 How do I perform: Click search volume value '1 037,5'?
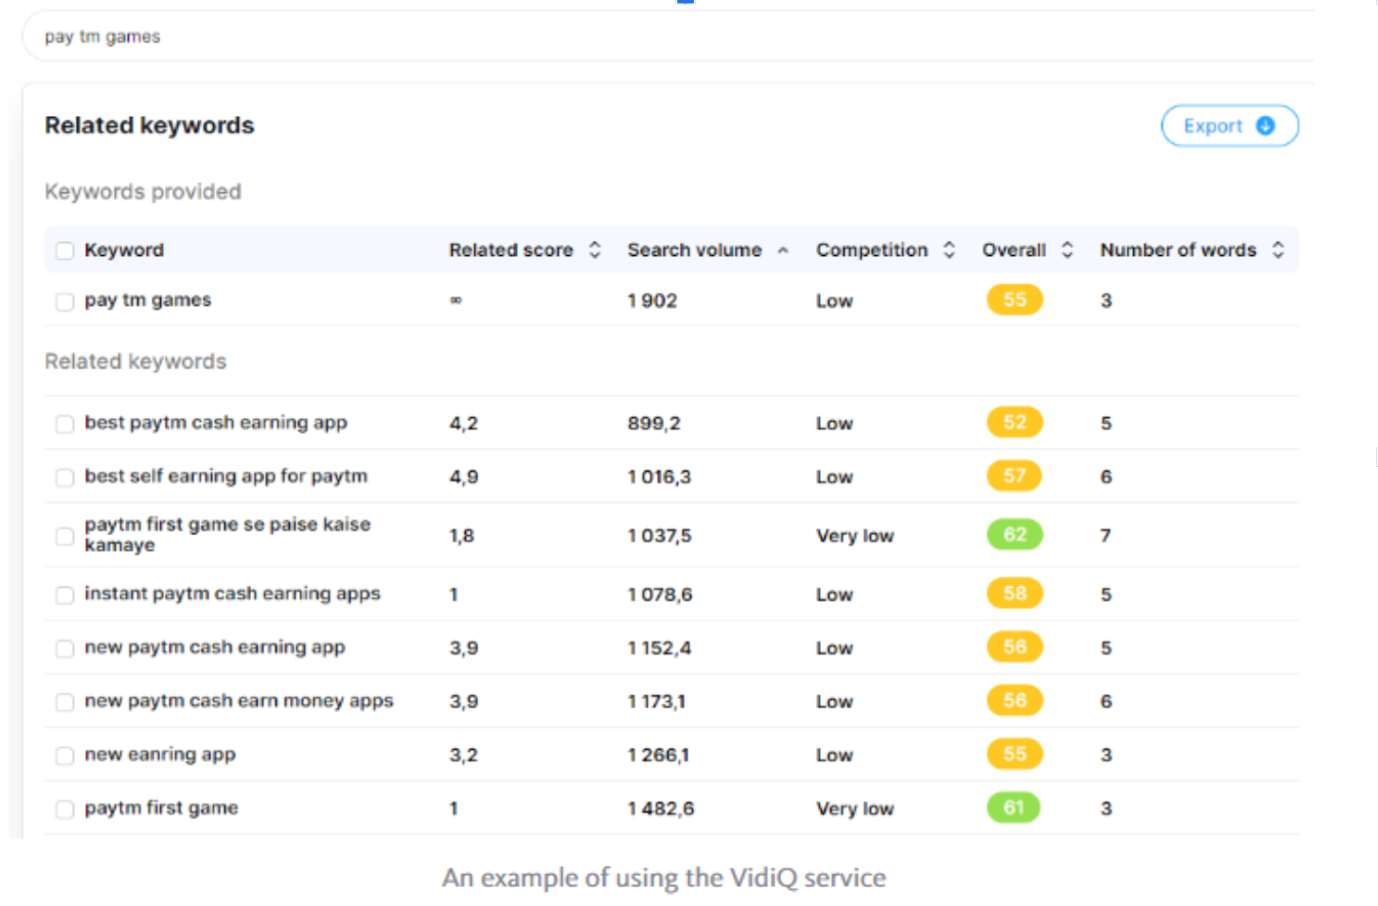click(660, 536)
